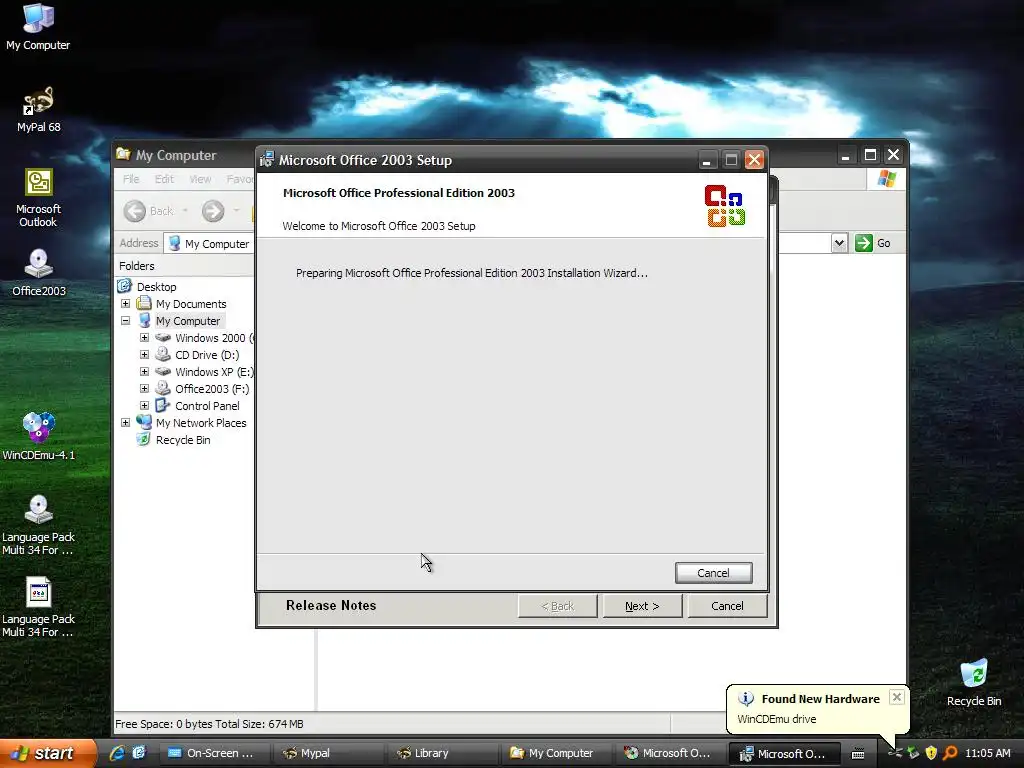Expand the CD Drive (D:) node
The image size is (1024, 768).
coord(144,355)
